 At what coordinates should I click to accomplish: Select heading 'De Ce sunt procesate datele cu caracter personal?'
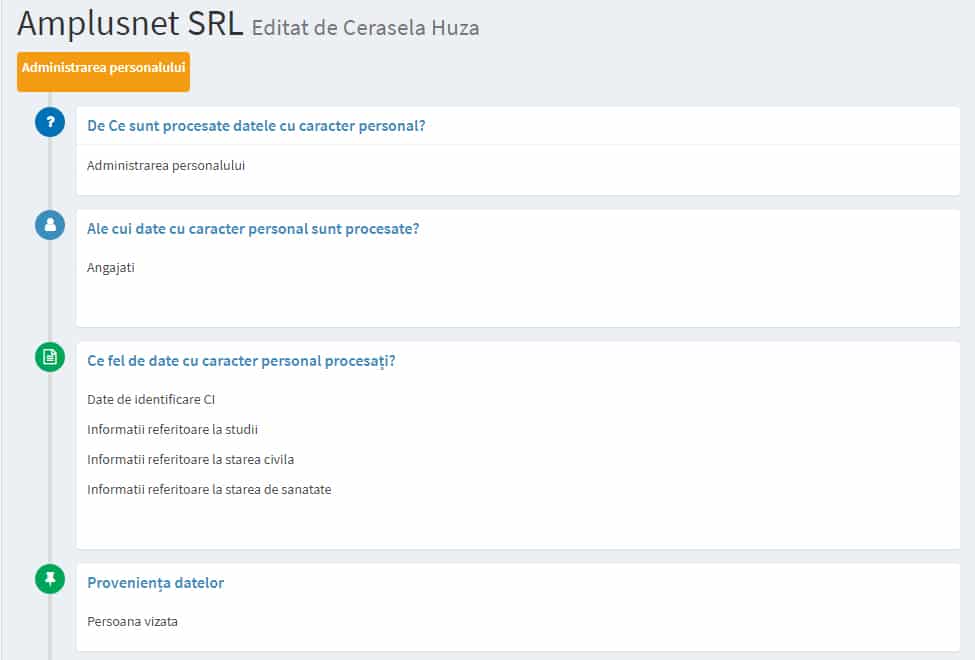point(256,126)
